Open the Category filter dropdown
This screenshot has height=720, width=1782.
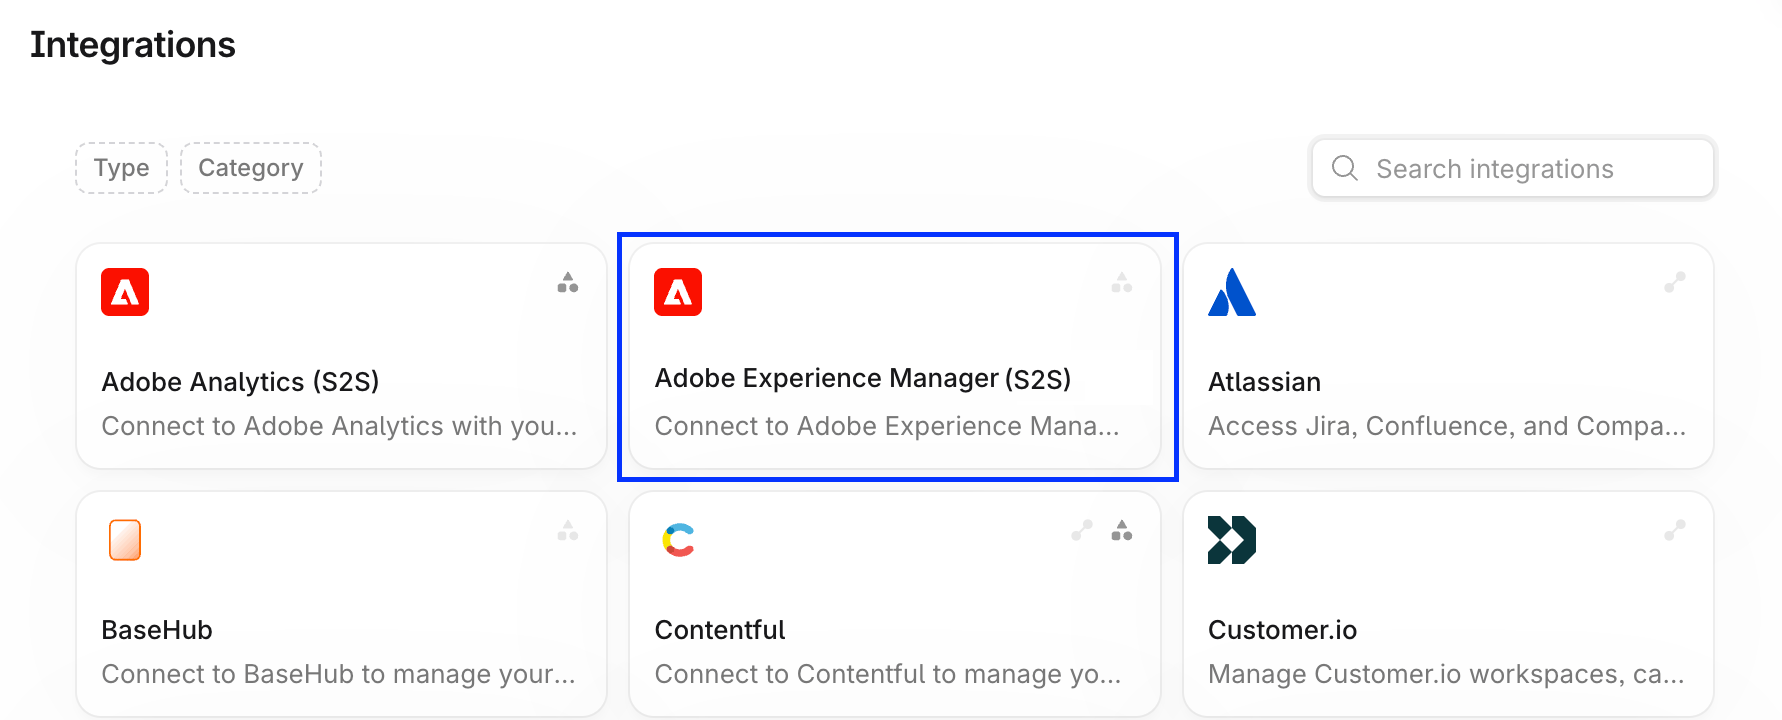point(250,168)
